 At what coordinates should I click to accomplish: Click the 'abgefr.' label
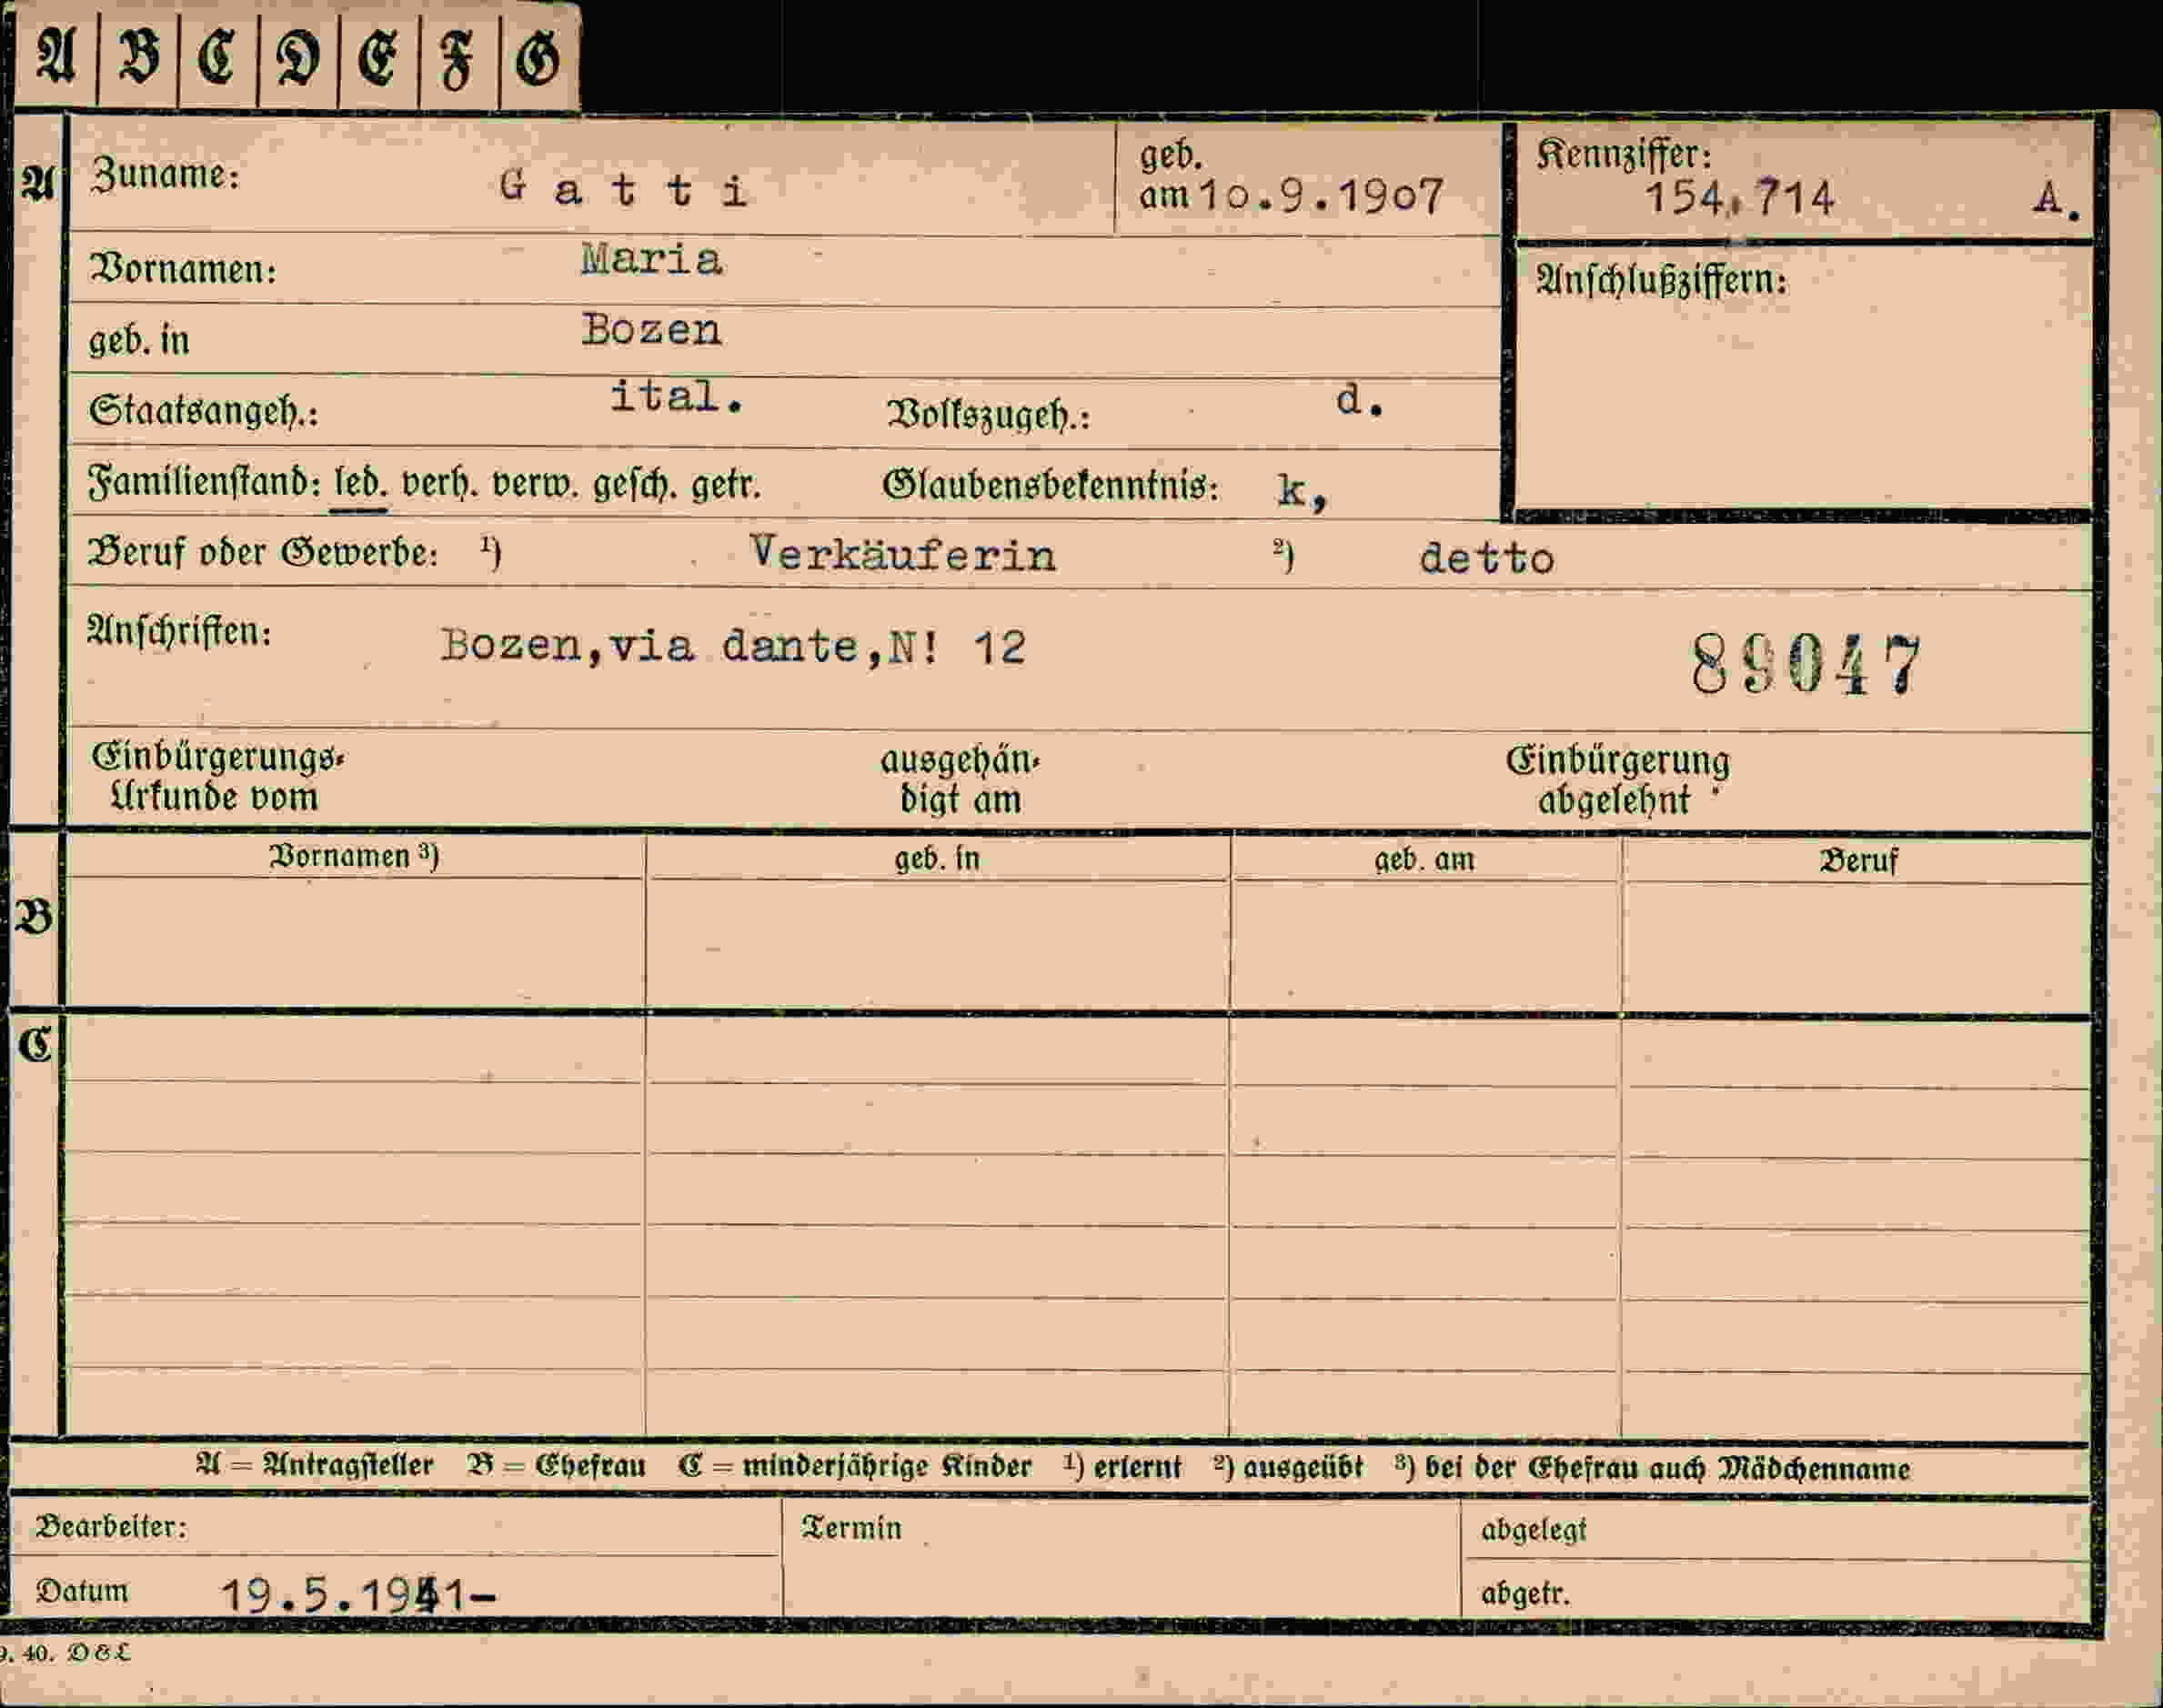coord(1525,1593)
